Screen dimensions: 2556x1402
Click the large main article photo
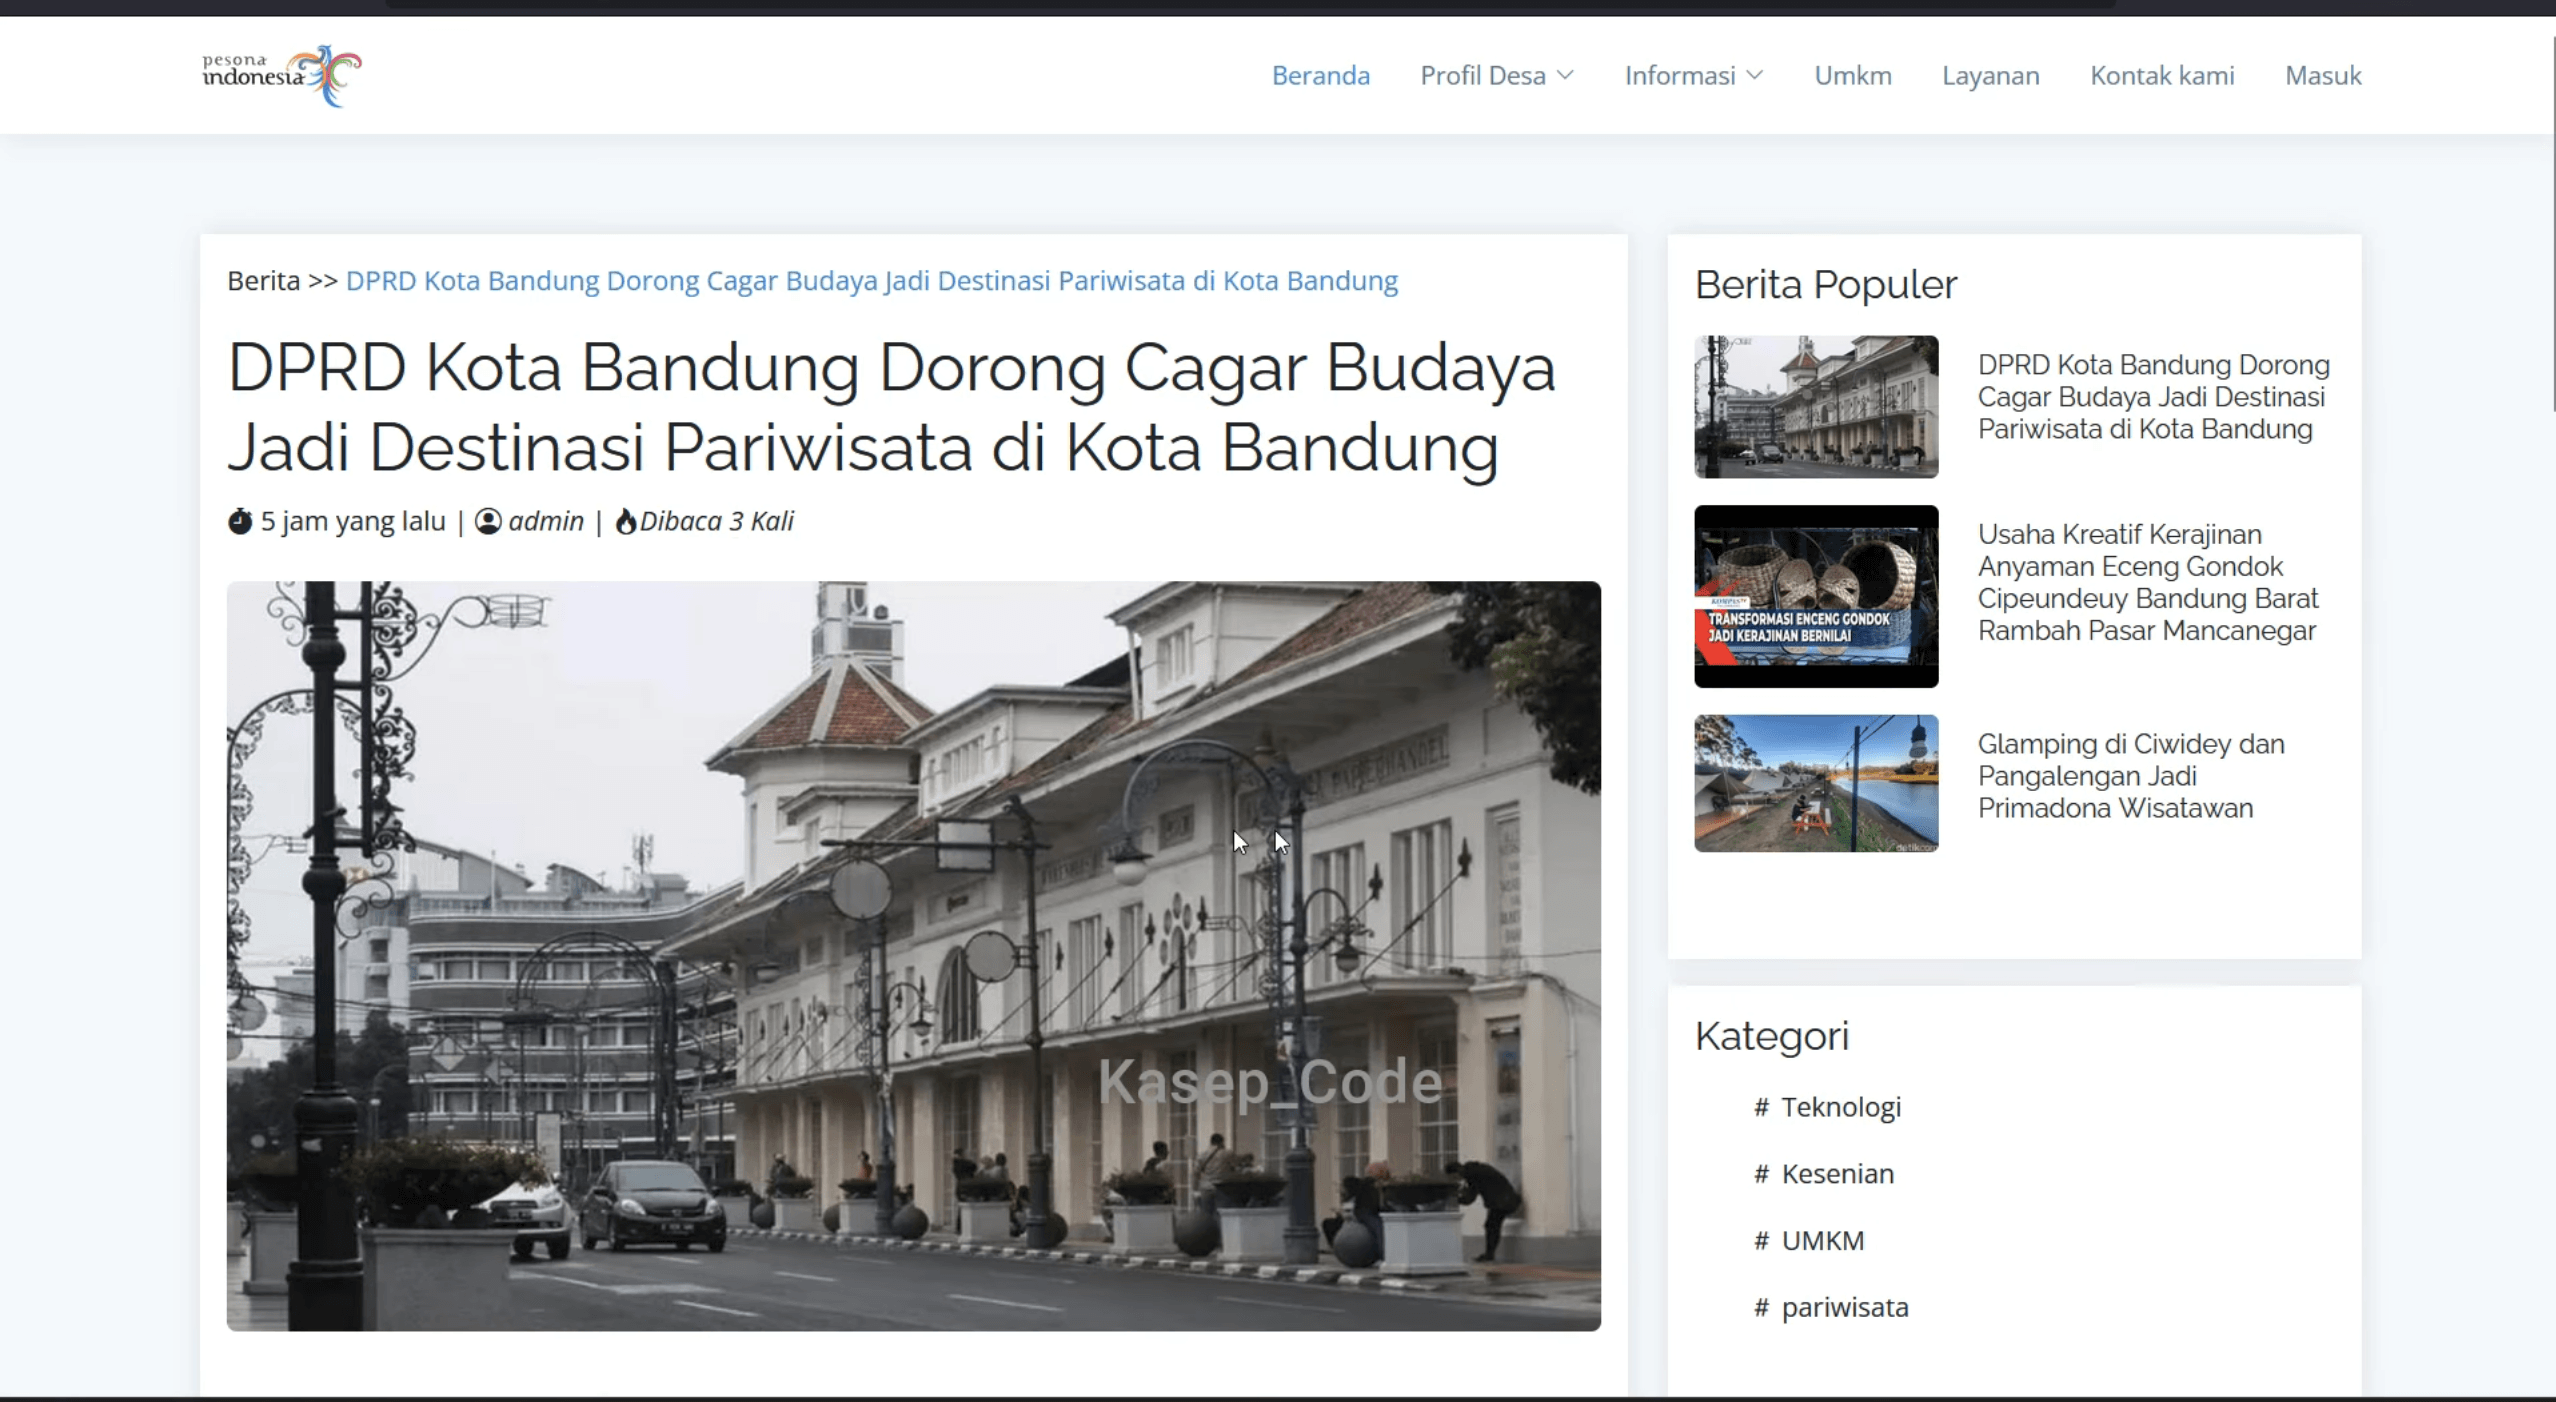(x=913, y=956)
